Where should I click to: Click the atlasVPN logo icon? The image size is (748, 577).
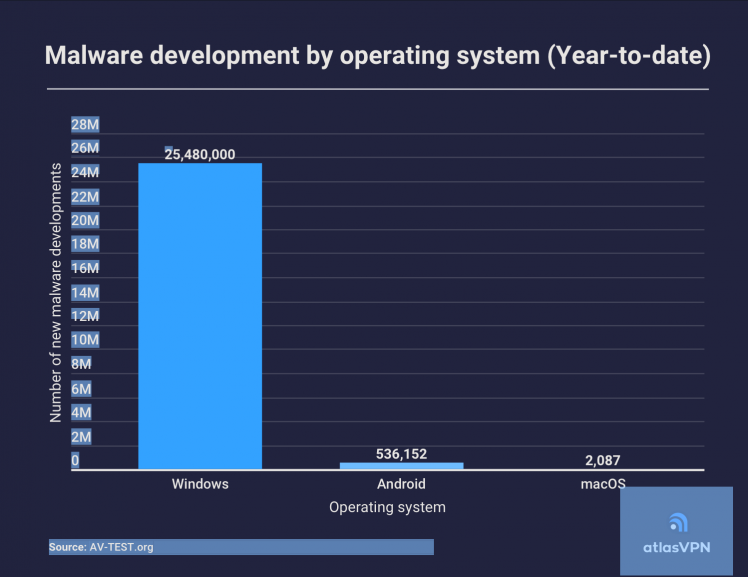[x=677, y=523]
